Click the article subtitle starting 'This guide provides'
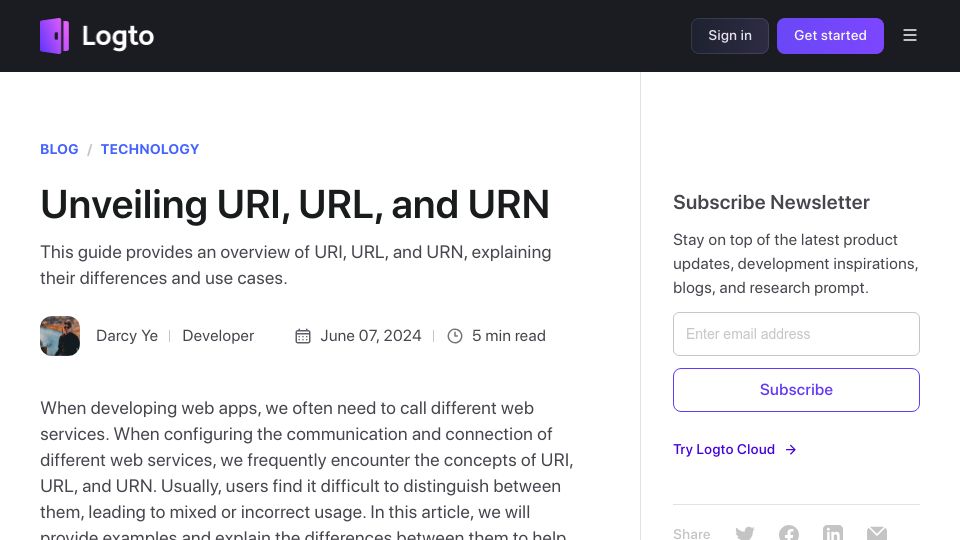Image resolution: width=960 pixels, height=540 pixels. tap(296, 265)
